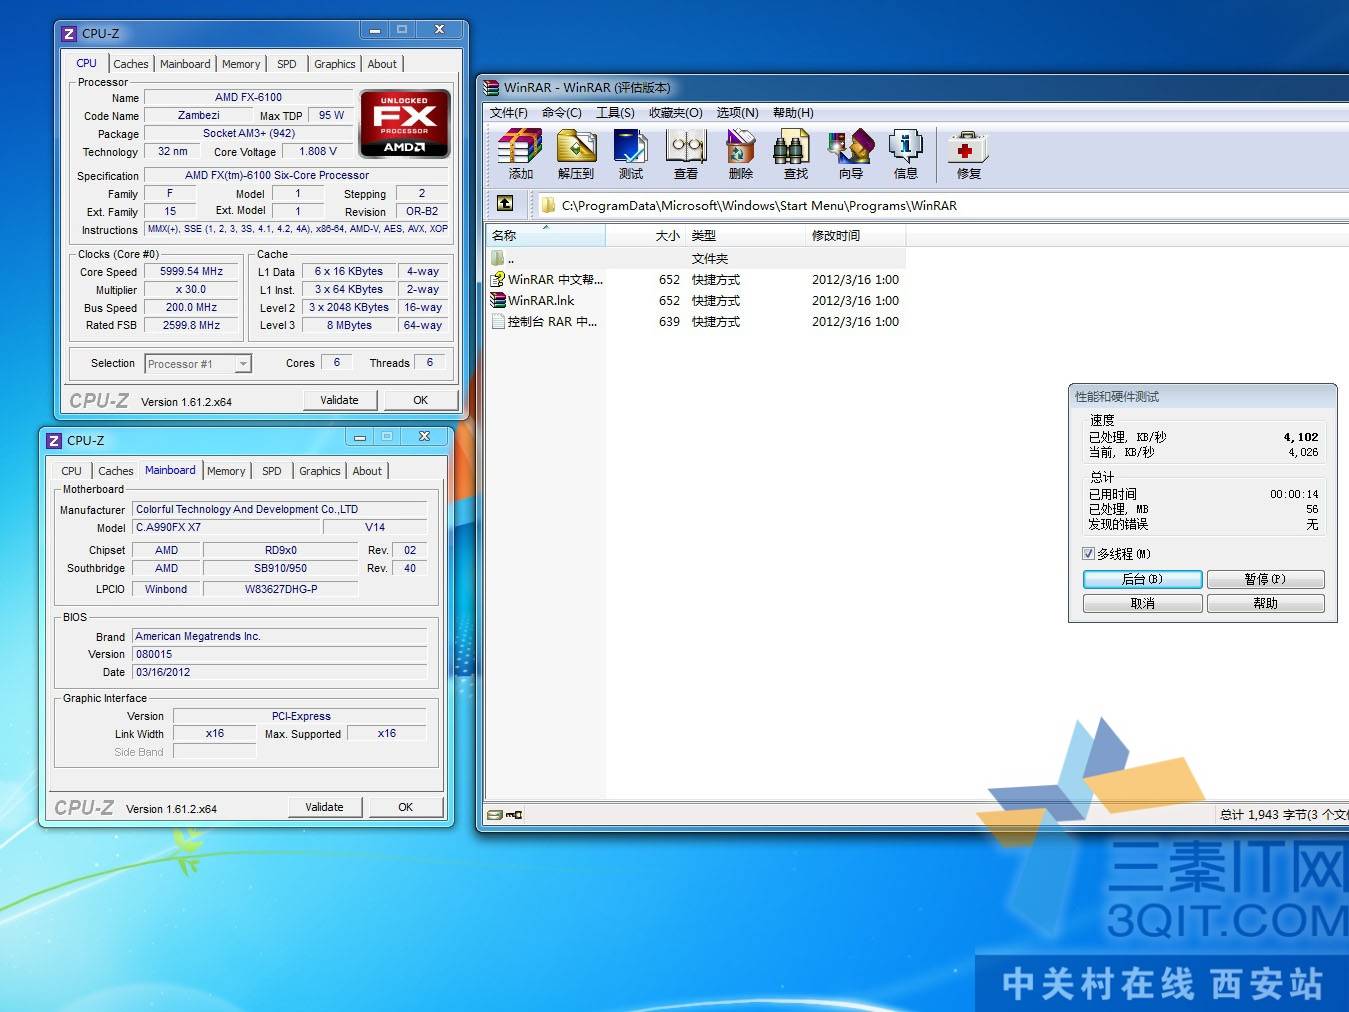The width and height of the screenshot is (1349, 1012).
Task: Switch to Graphics tab in upper CPU-Z
Action: pos(334,64)
